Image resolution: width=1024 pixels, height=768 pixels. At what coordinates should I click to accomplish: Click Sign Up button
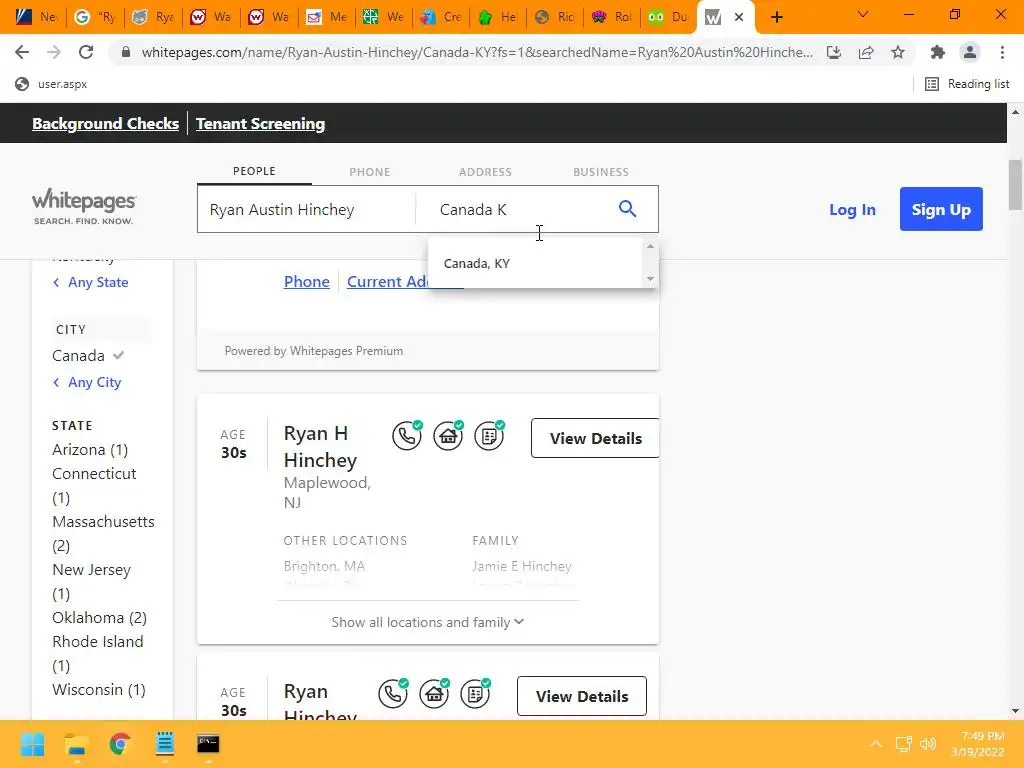click(941, 209)
